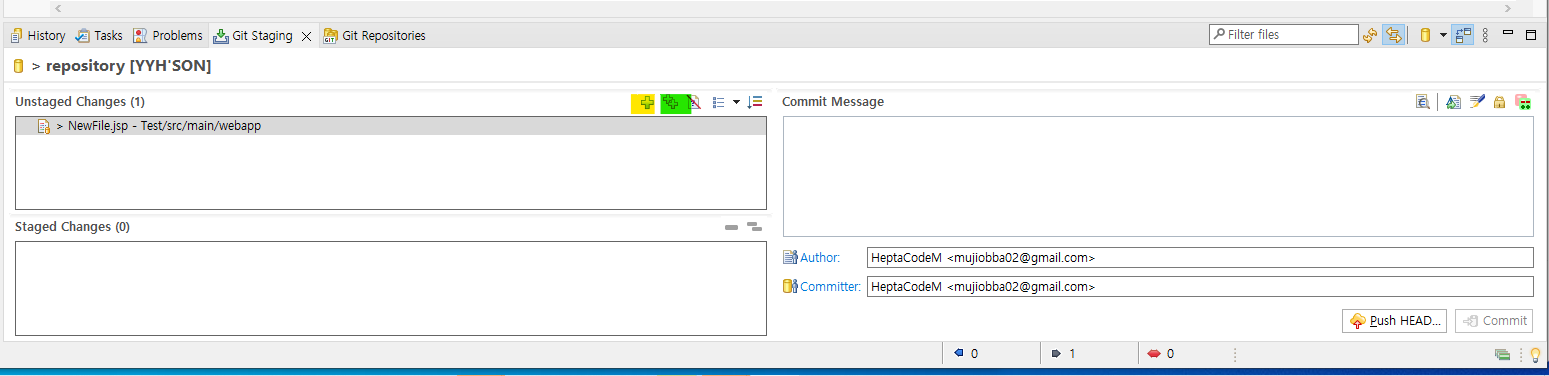Toggle the Sign commit lock icon
Screen dimensions: 1549x376
[x=1499, y=102]
